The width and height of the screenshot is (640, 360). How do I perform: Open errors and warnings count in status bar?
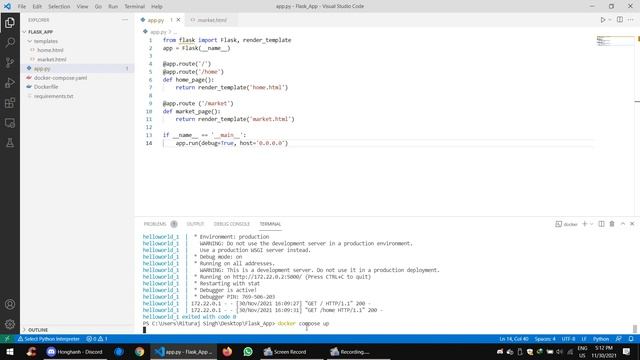[x=97, y=339]
